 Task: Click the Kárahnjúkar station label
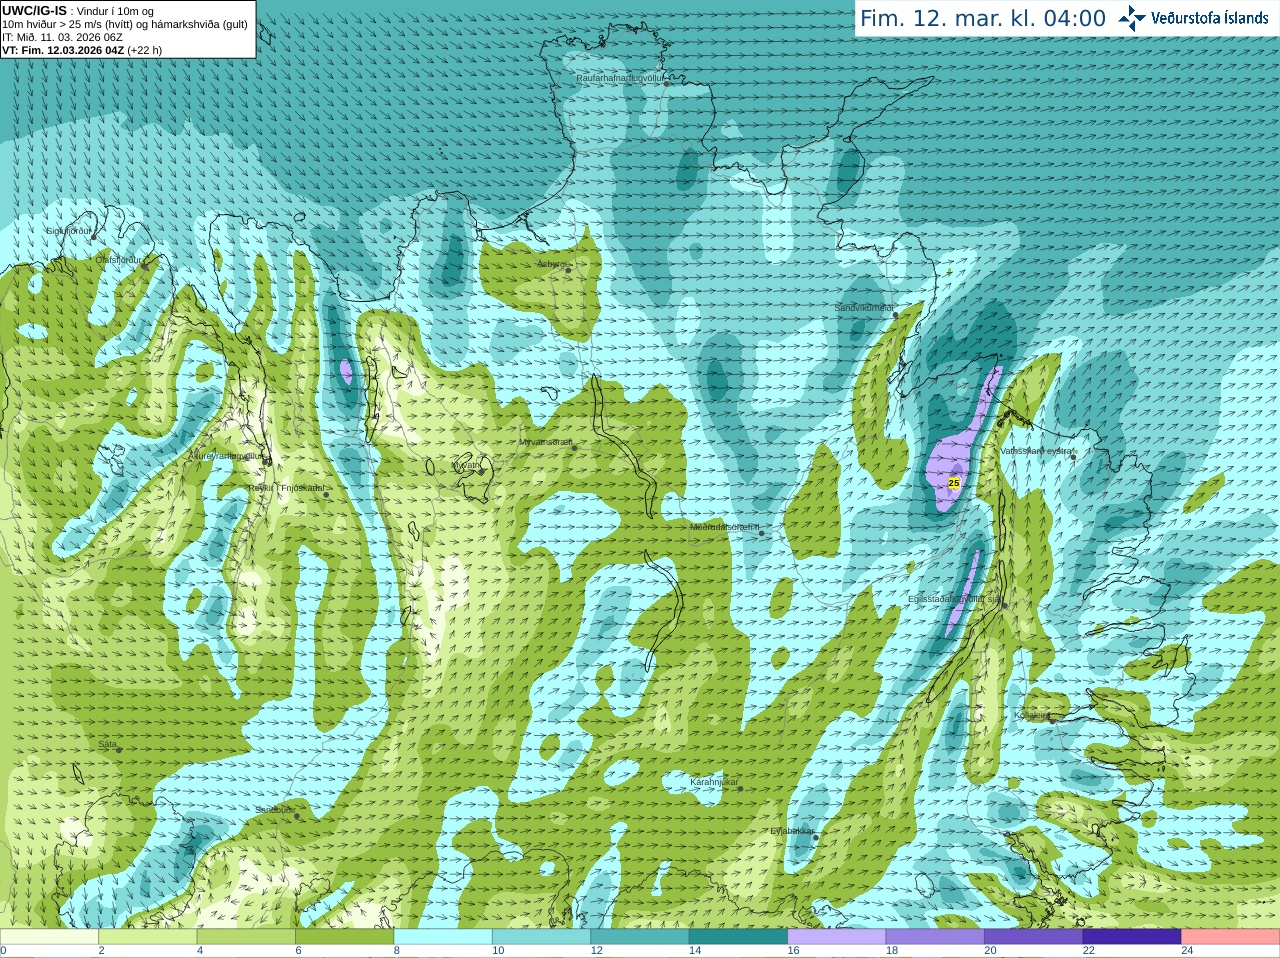tap(714, 782)
